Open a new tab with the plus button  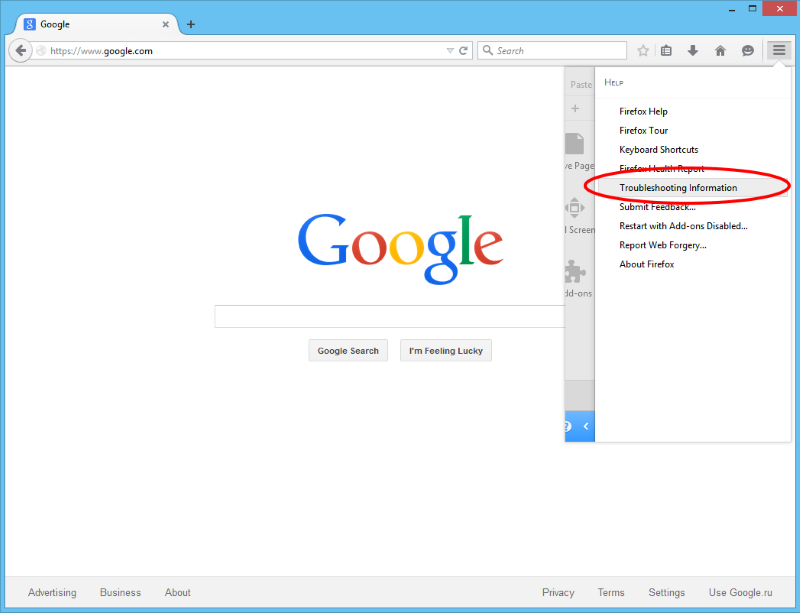click(x=191, y=24)
